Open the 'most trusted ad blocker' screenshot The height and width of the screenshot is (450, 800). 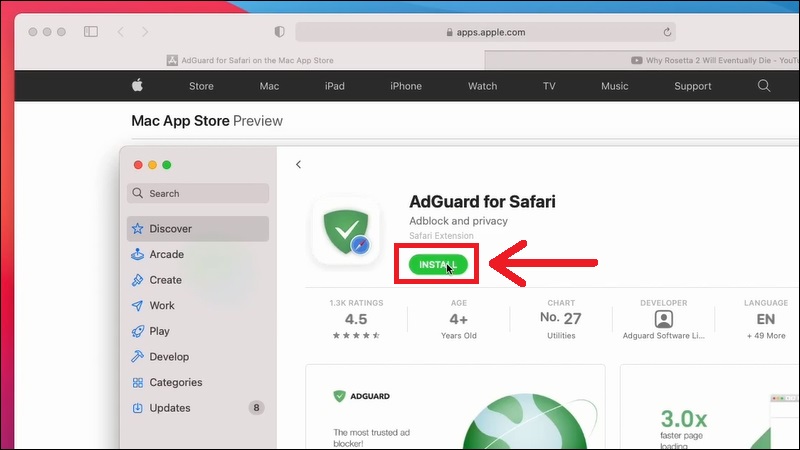455,407
